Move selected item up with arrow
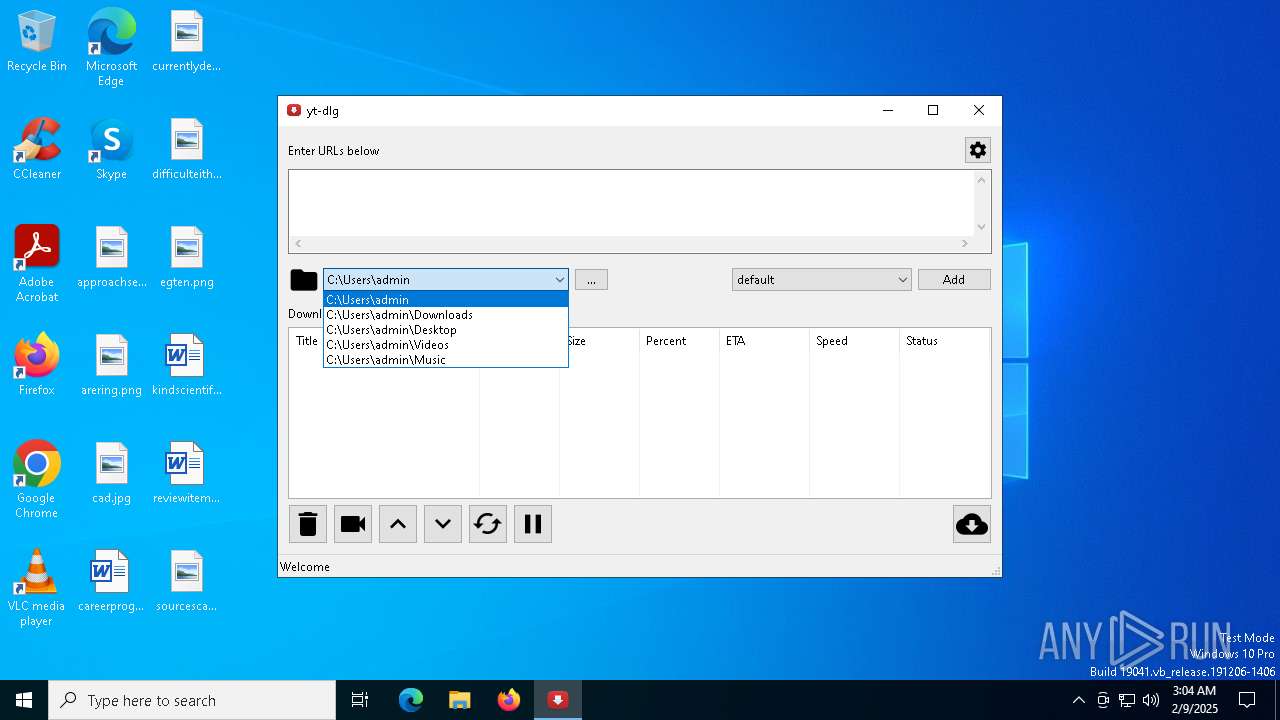1280x720 pixels. 398,524
